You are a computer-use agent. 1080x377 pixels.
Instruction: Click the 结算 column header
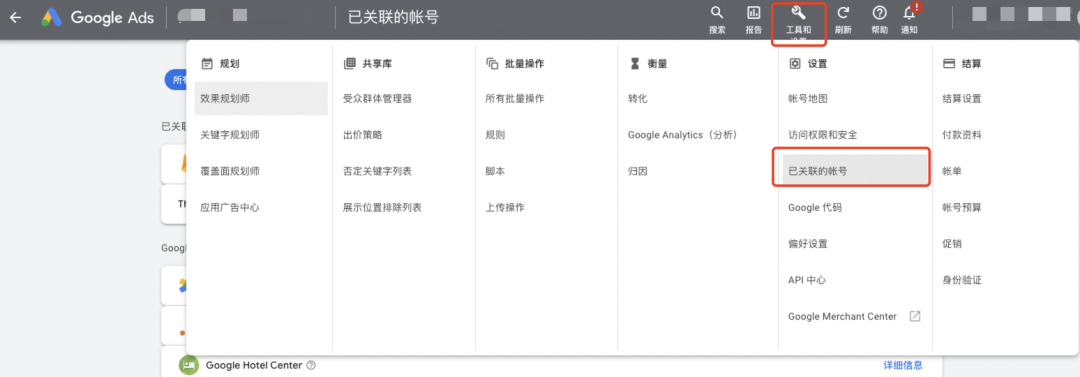(962, 63)
